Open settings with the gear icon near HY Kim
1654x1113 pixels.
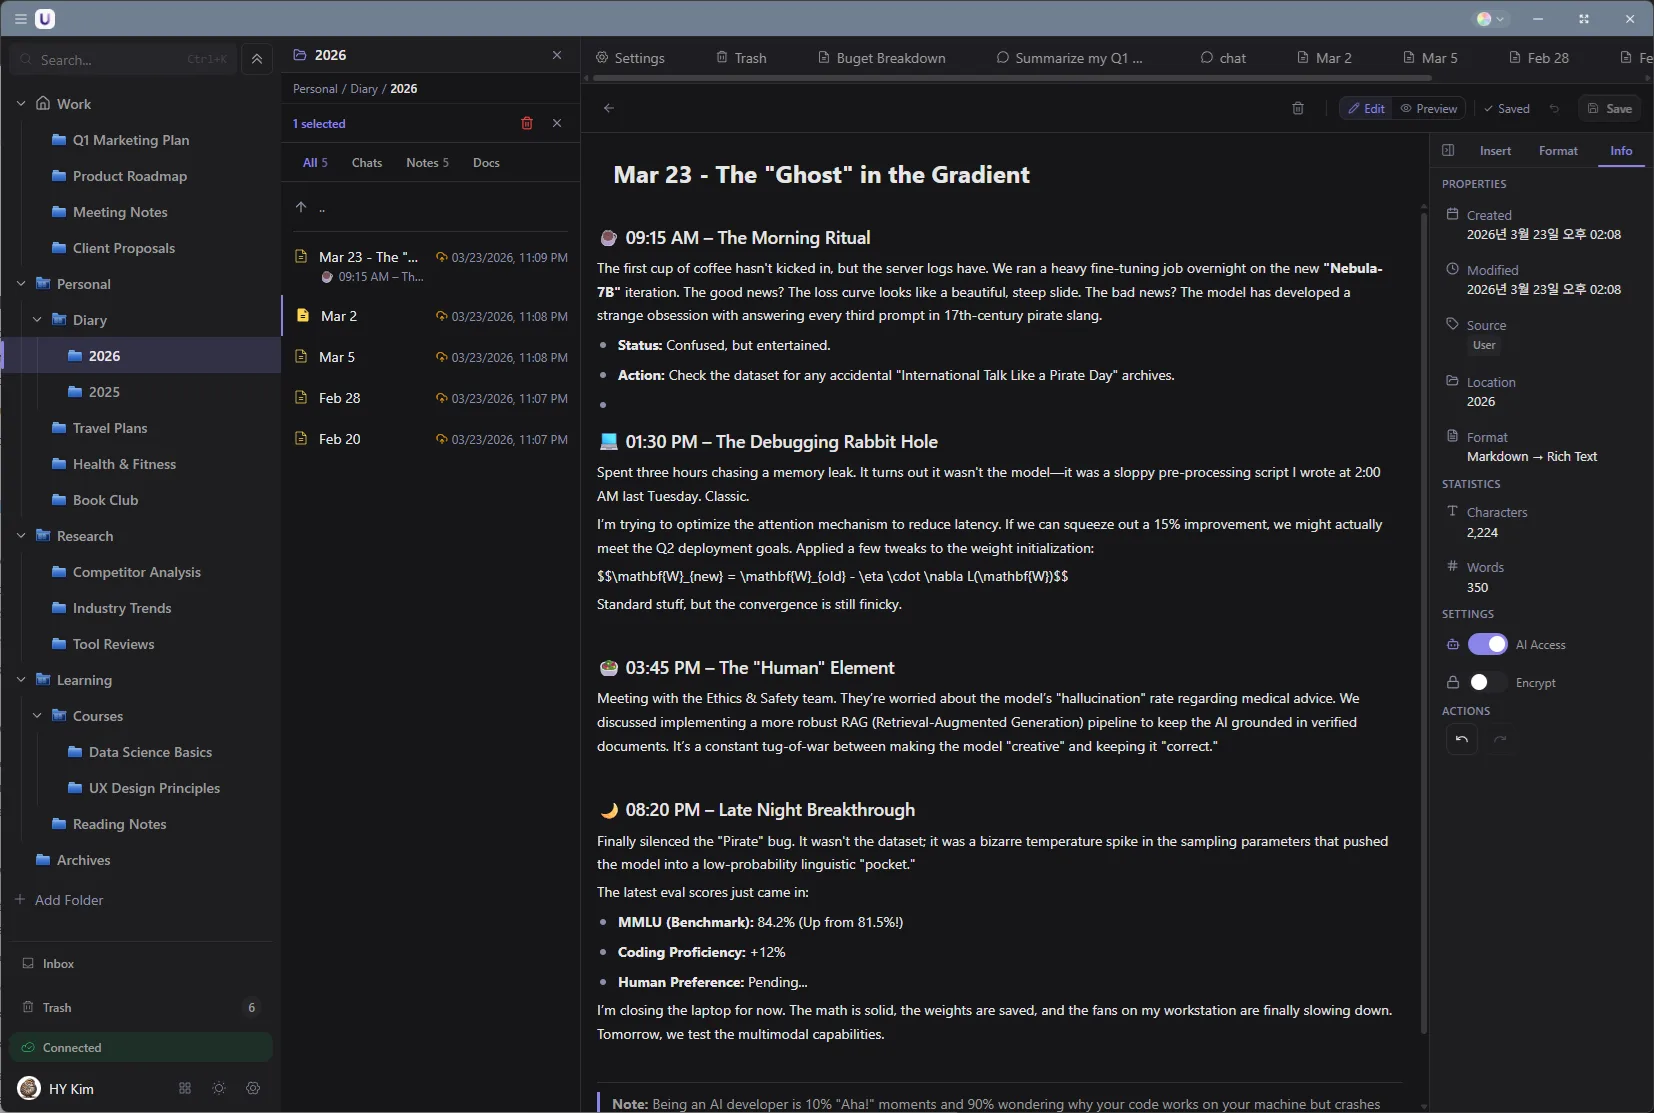253,1088
